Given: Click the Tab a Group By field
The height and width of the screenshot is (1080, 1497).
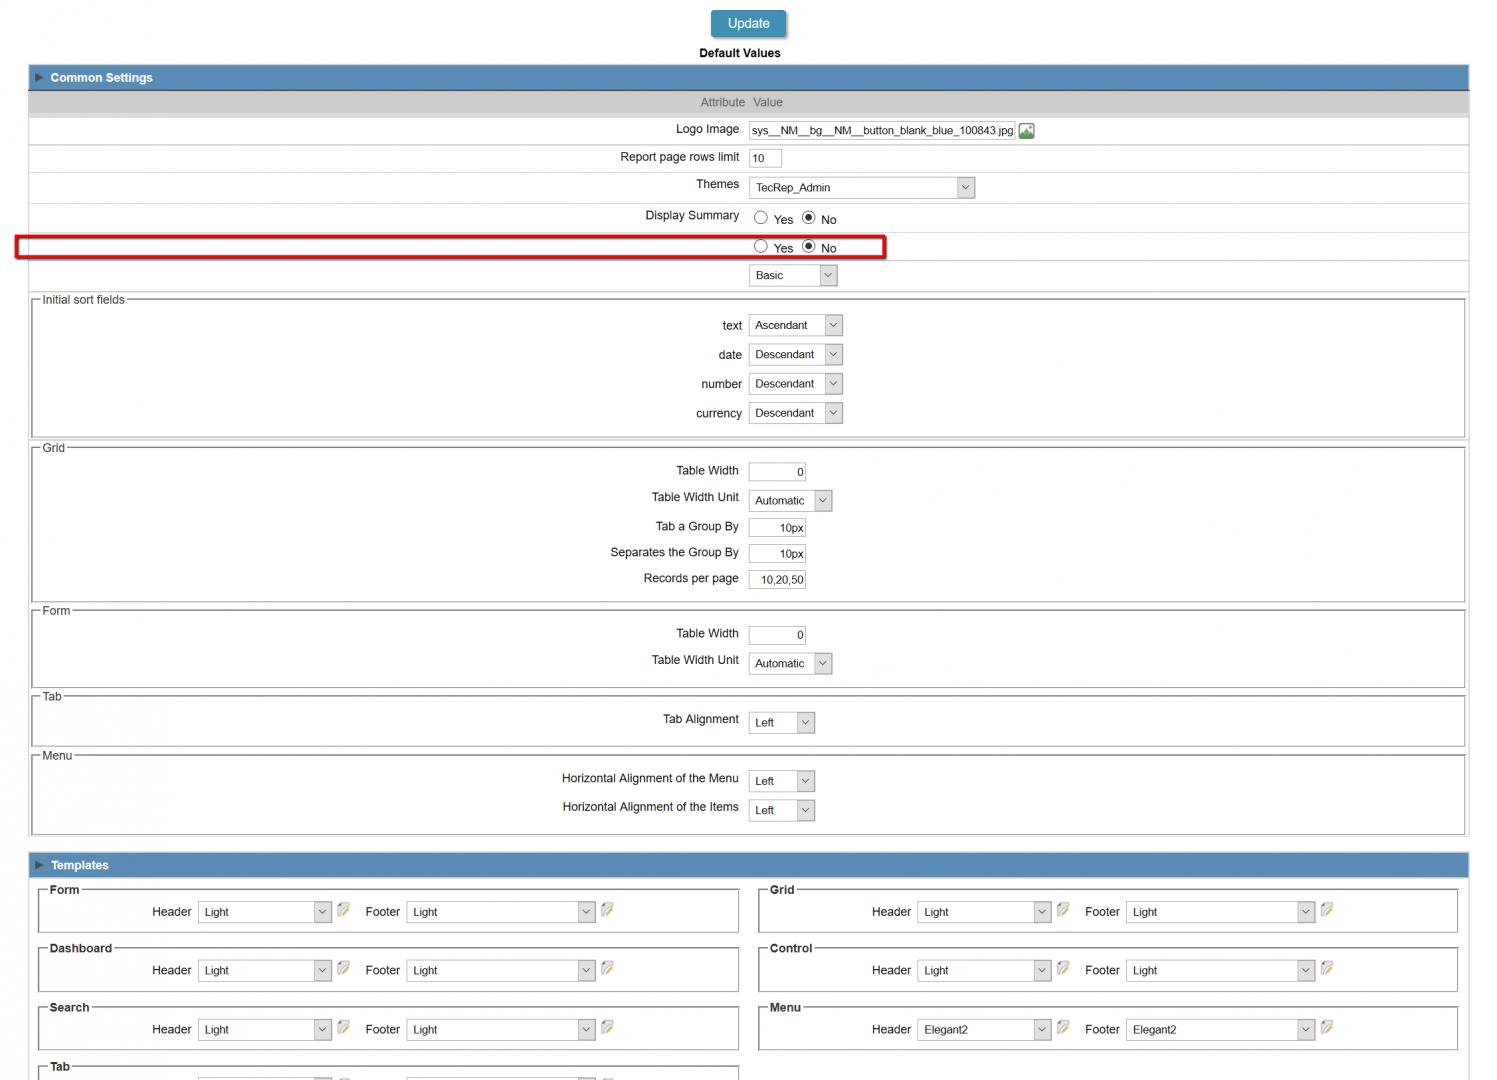Looking at the screenshot, I should point(777,528).
